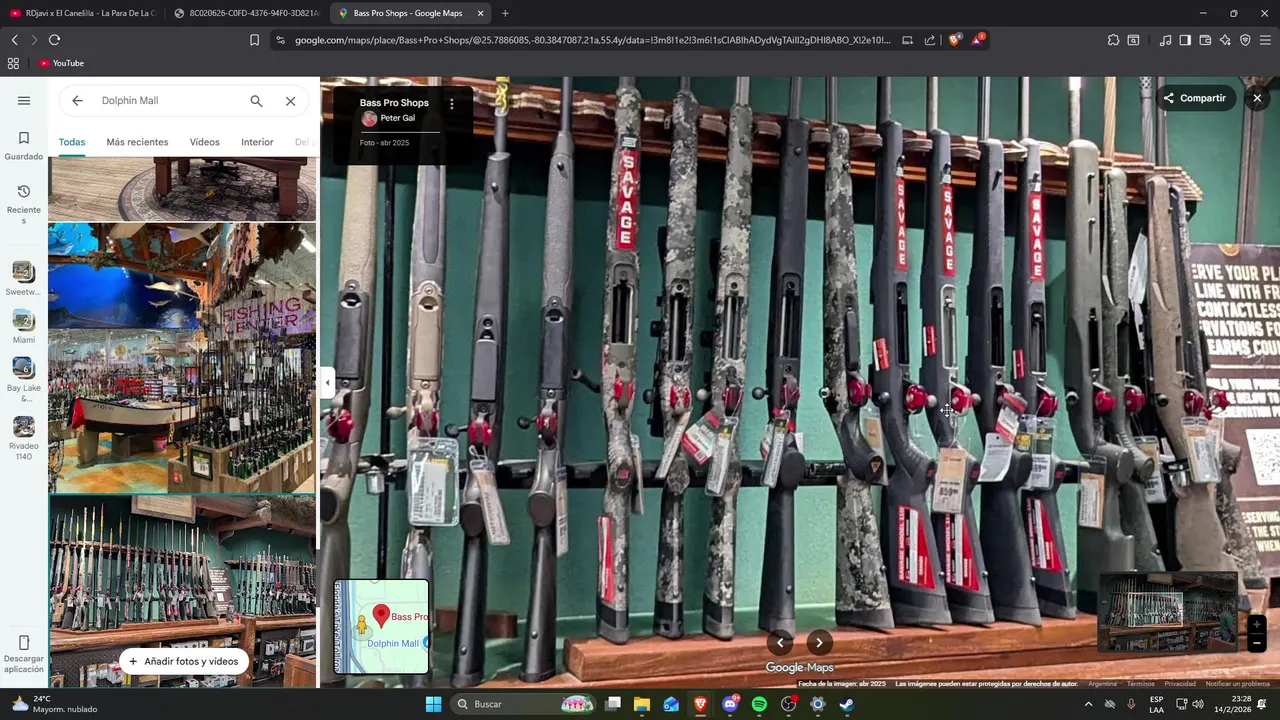Click the address bar URL
This screenshot has height=720, width=1280.
point(592,40)
